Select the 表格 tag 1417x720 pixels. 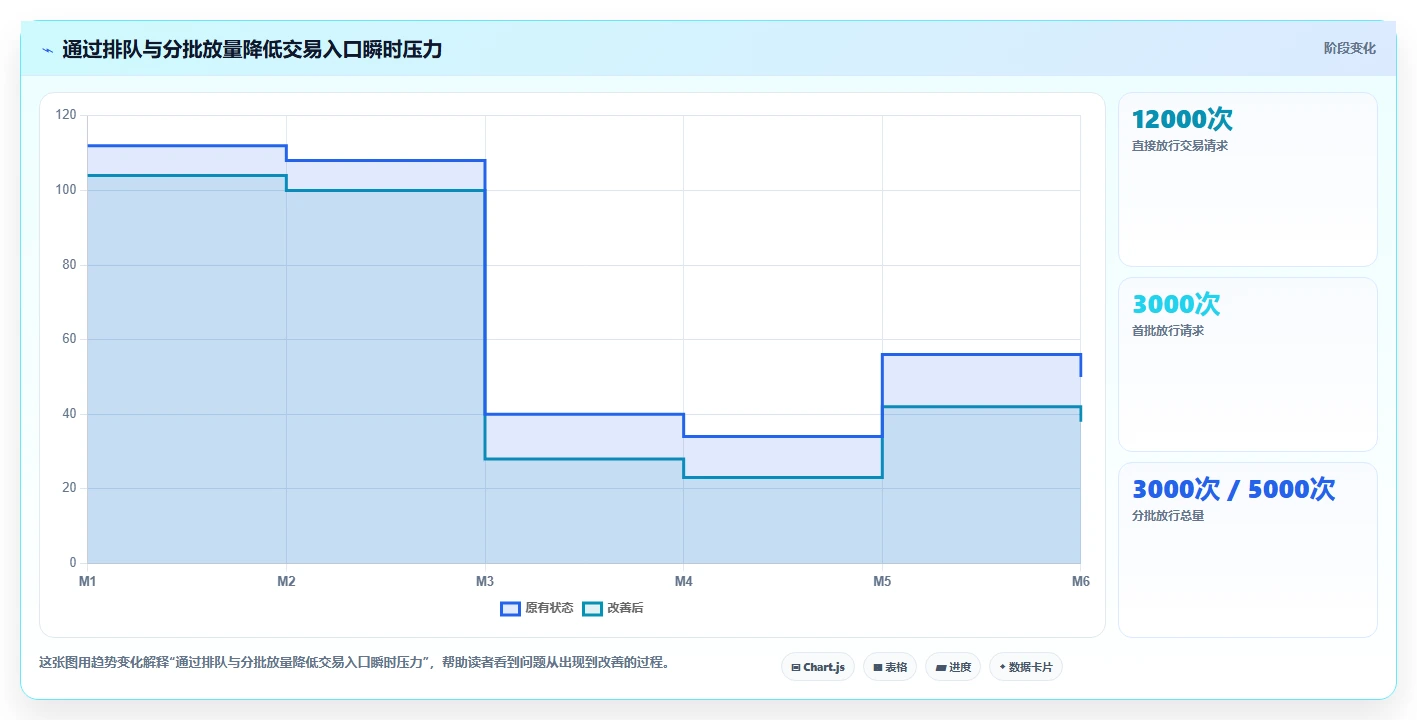890,667
